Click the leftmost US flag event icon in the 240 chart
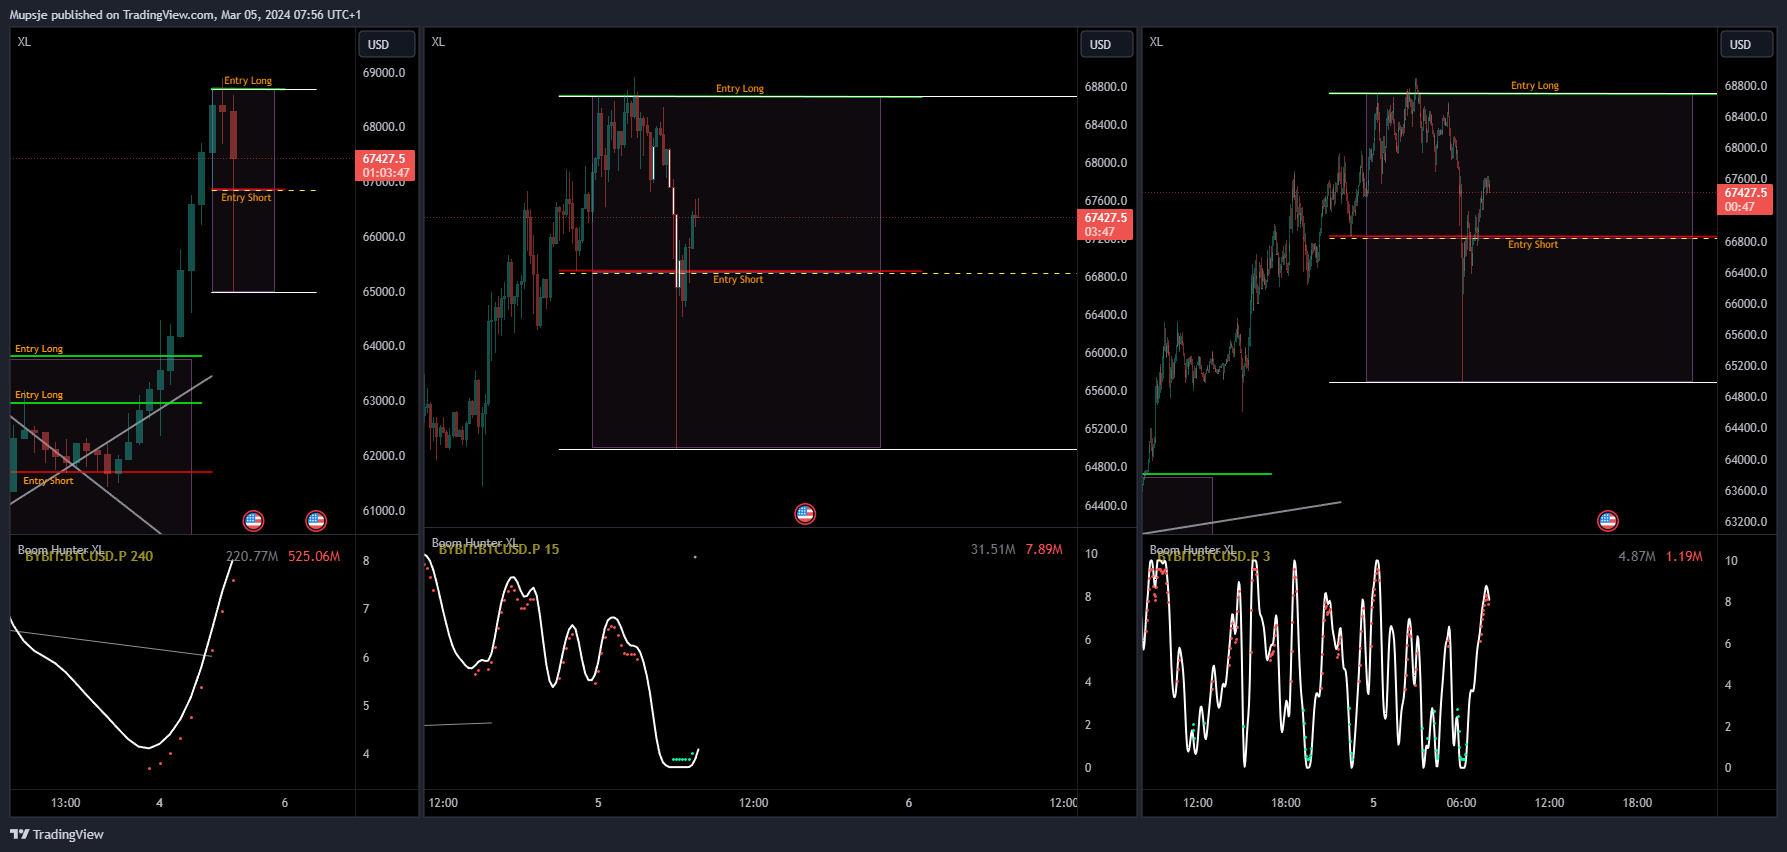Screen dimensions: 1787x852 click(254, 520)
